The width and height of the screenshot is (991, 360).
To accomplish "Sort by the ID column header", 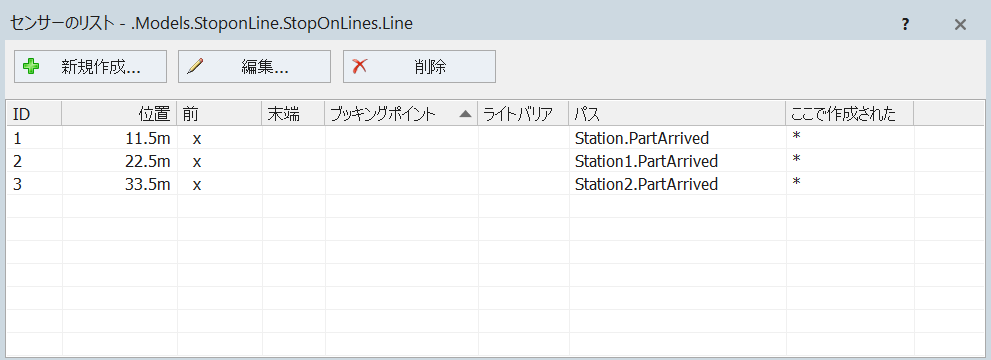I will pyautogui.click(x=34, y=114).
